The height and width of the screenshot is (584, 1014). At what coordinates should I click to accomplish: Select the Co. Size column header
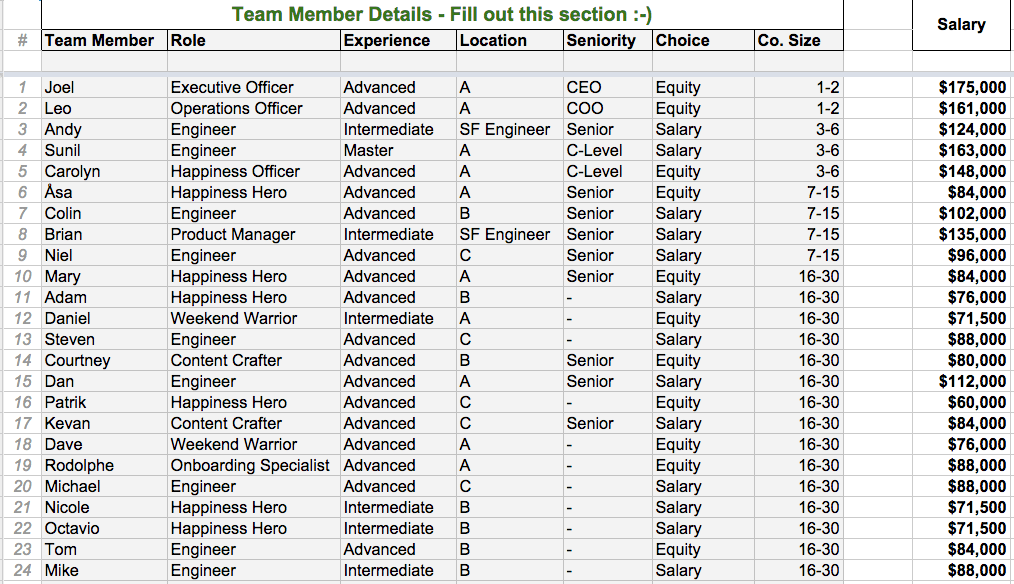coord(789,41)
